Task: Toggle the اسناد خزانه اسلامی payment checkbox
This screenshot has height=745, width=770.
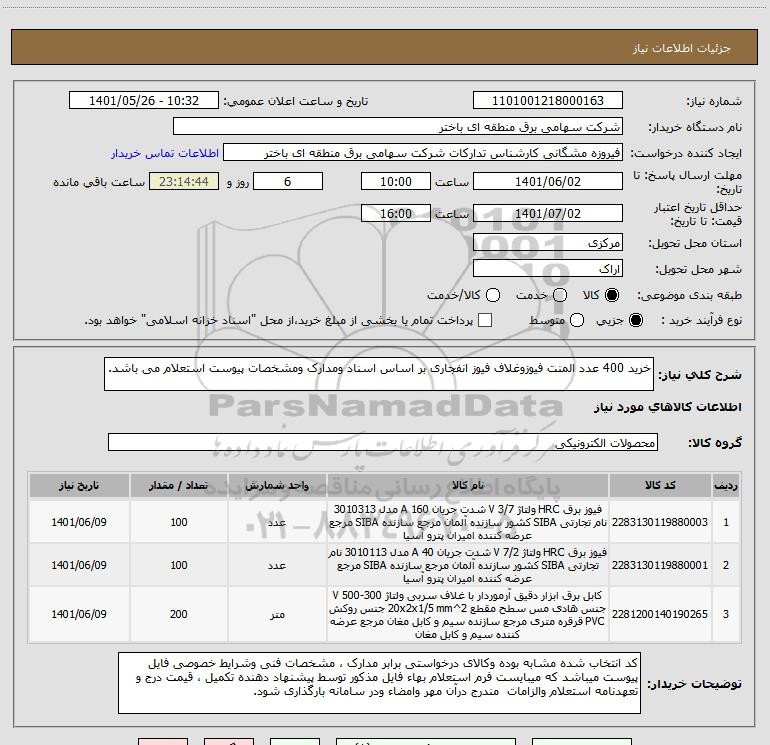Action: tap(485, 320)
